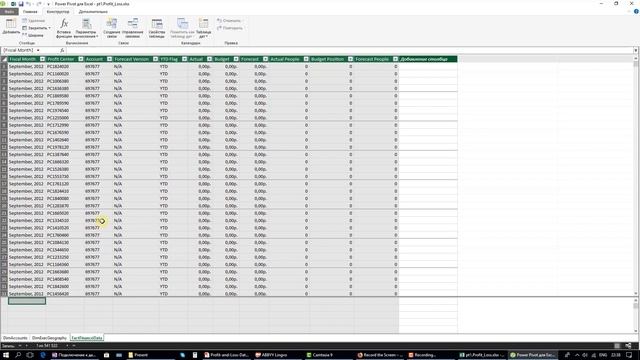640x360 pixels.
Task: Click the Add Column header (Добавление столбца)
Action: coord(428,59)
